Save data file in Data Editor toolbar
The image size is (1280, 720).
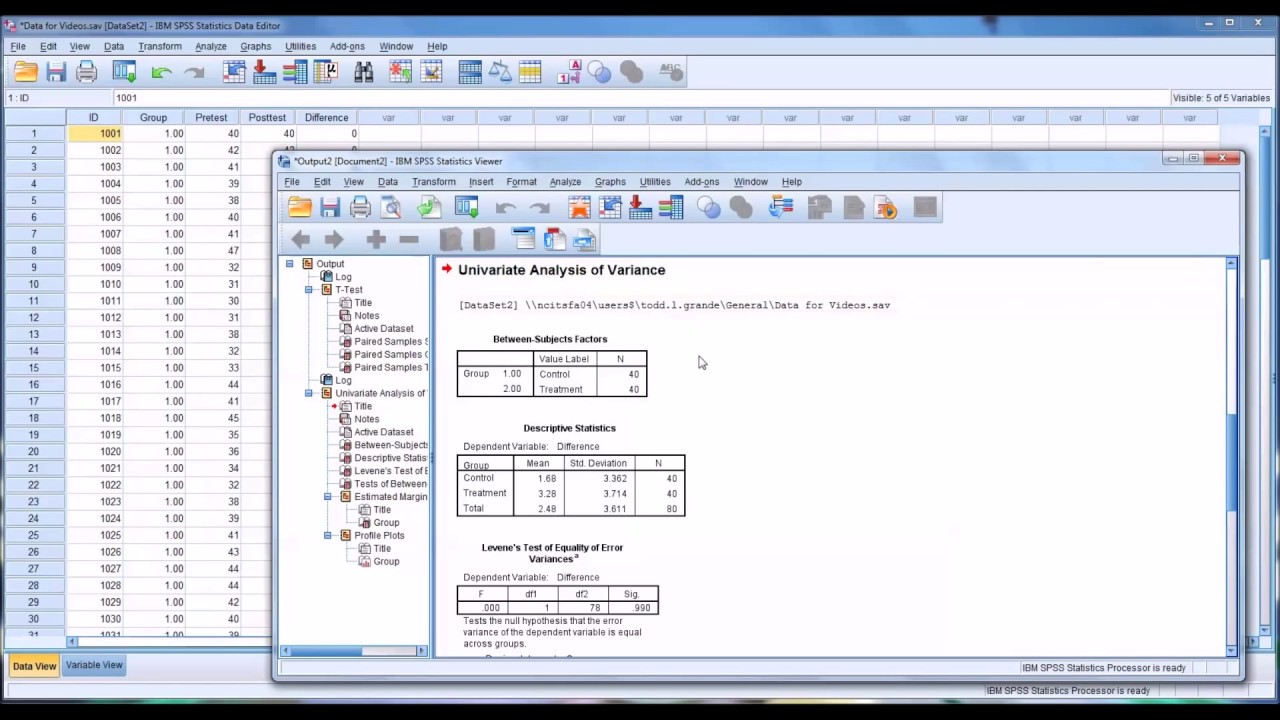(56, 71)
